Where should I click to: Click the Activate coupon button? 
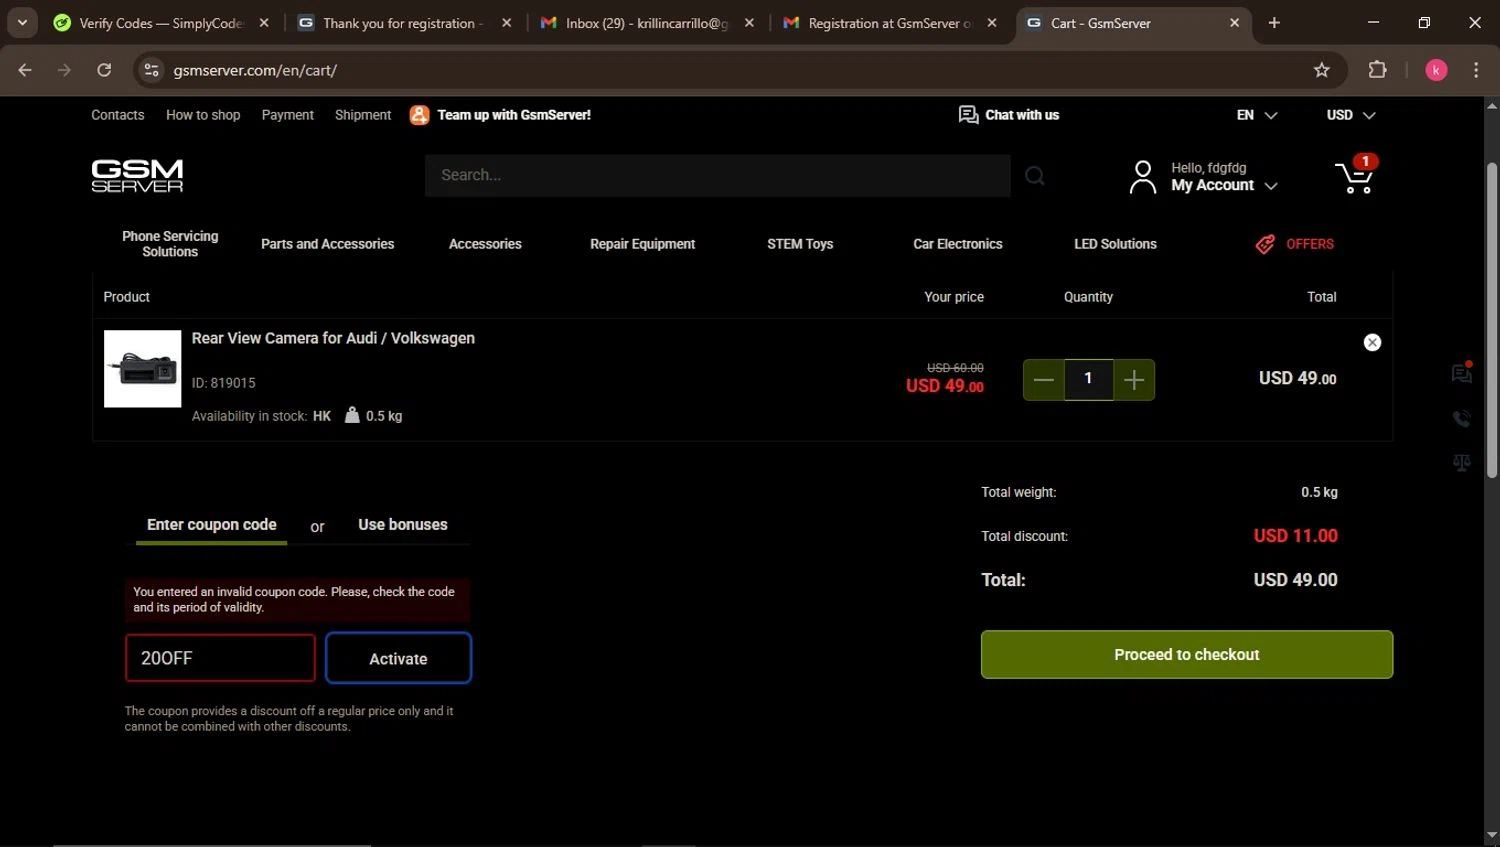coord(398,658)
